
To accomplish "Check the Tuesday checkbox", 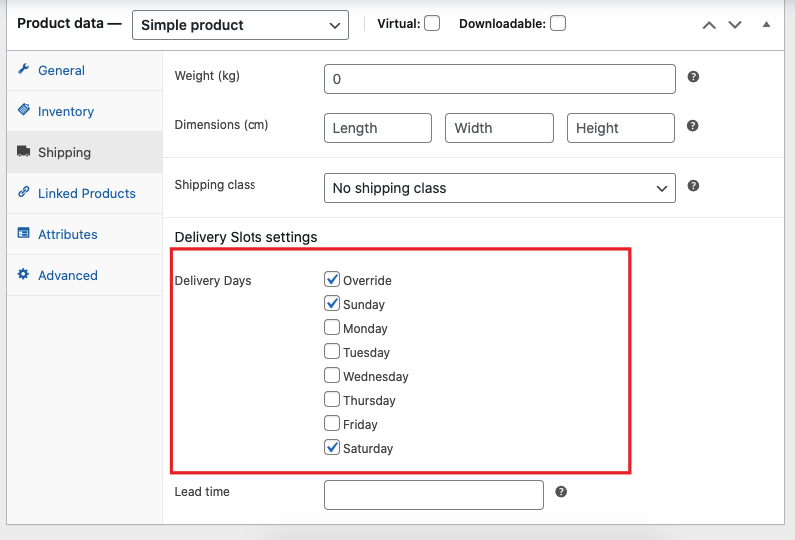I will click(x=332, y=351).
